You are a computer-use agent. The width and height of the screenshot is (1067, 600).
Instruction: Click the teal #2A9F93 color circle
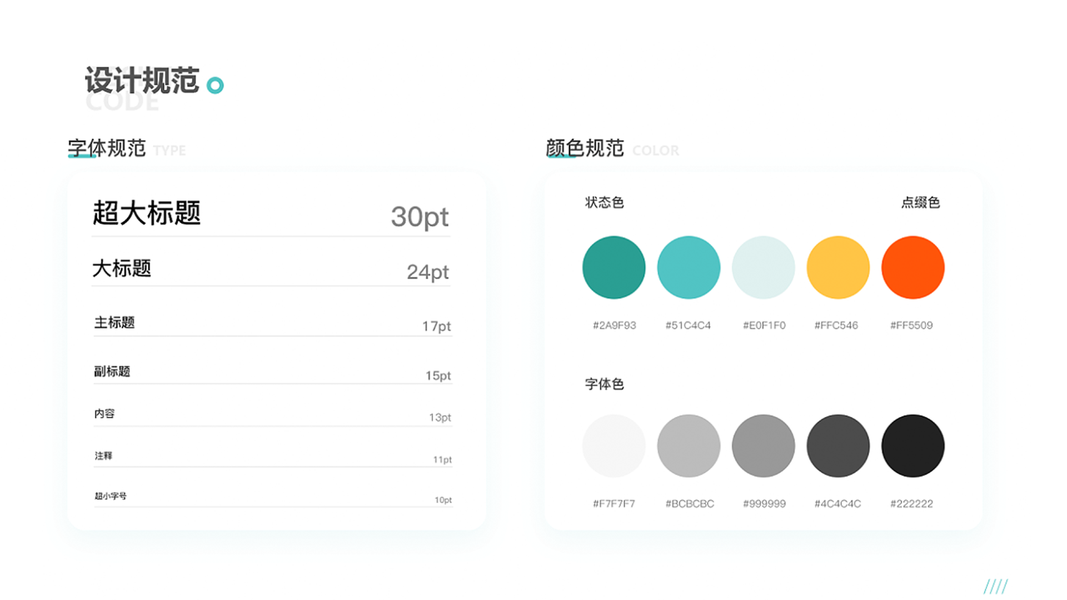click(x=614, y=267)
